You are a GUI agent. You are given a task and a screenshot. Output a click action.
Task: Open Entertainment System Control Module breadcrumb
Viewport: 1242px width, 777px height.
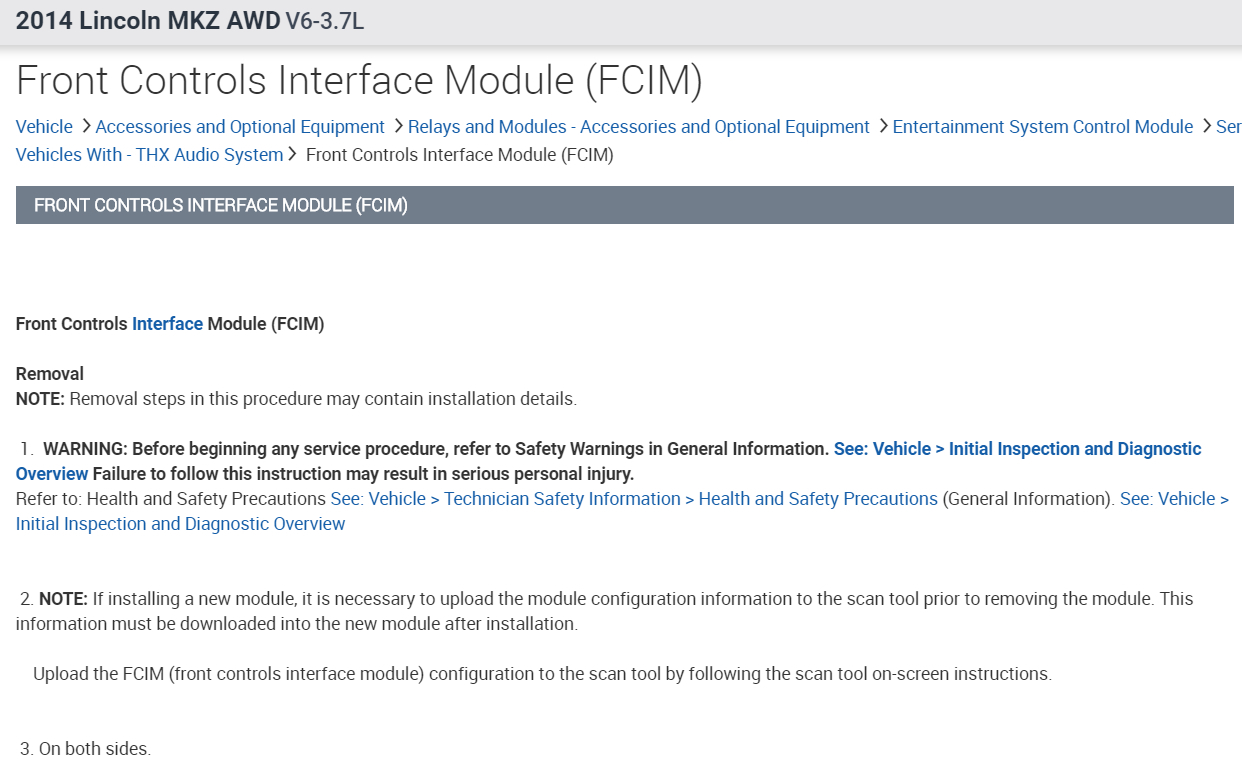click(1042, 127)
